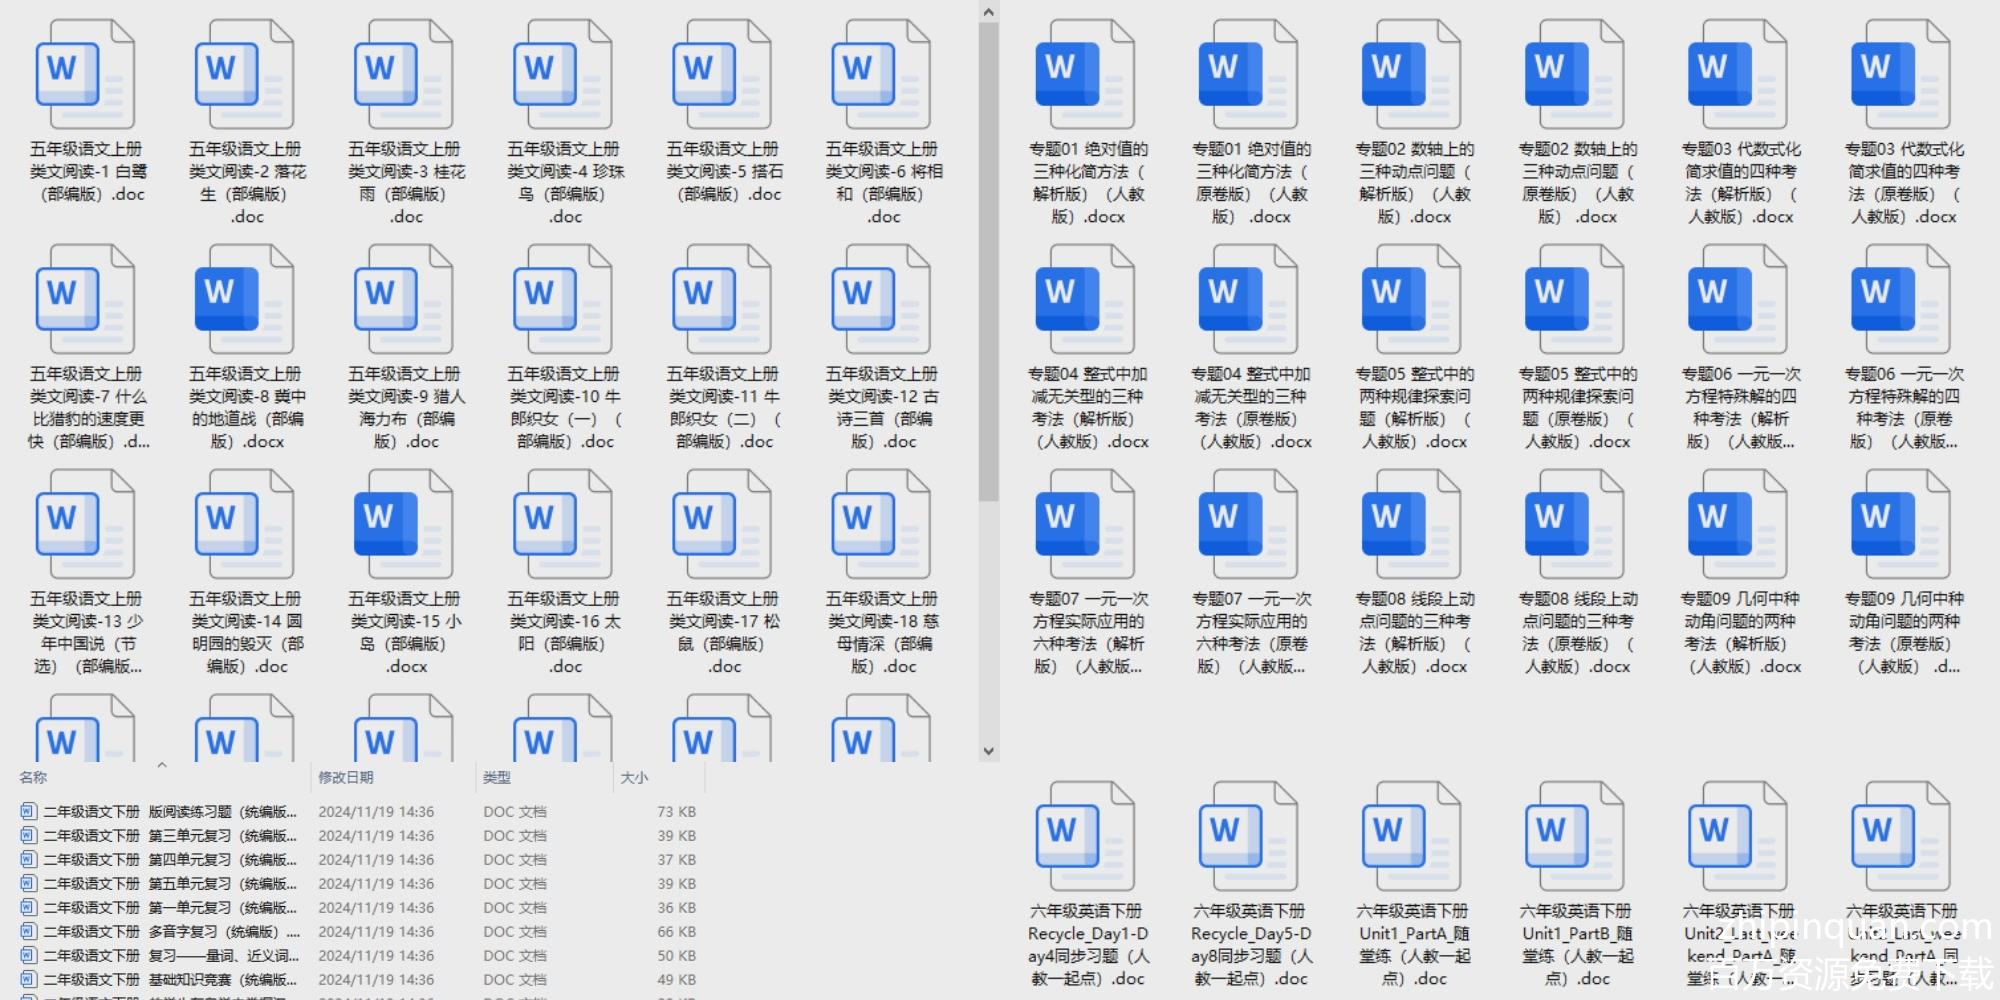This screenshot has width=2000, height=1000.
Task: Select the 类文阅读-17 松鼠 document icon
Action: (722, 525)
